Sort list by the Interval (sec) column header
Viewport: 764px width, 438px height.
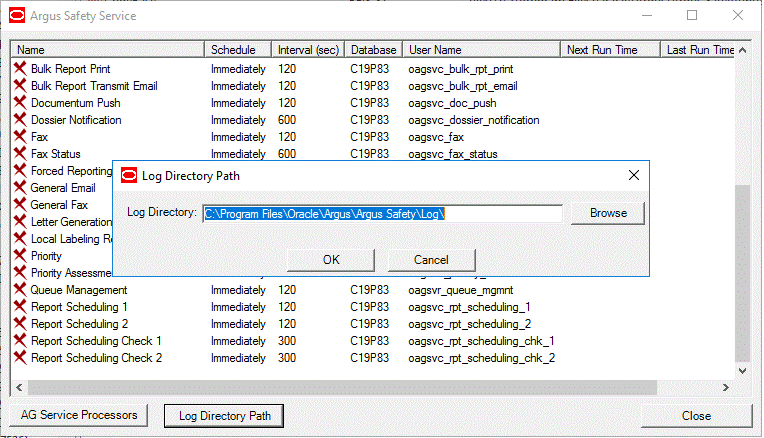[308, 50]
